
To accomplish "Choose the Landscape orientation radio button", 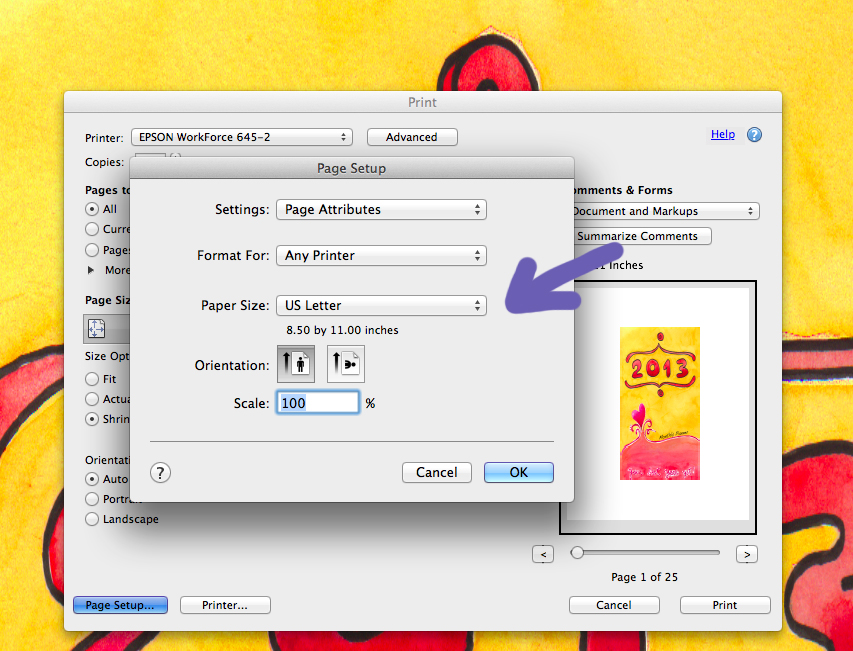I will [92, 519].
